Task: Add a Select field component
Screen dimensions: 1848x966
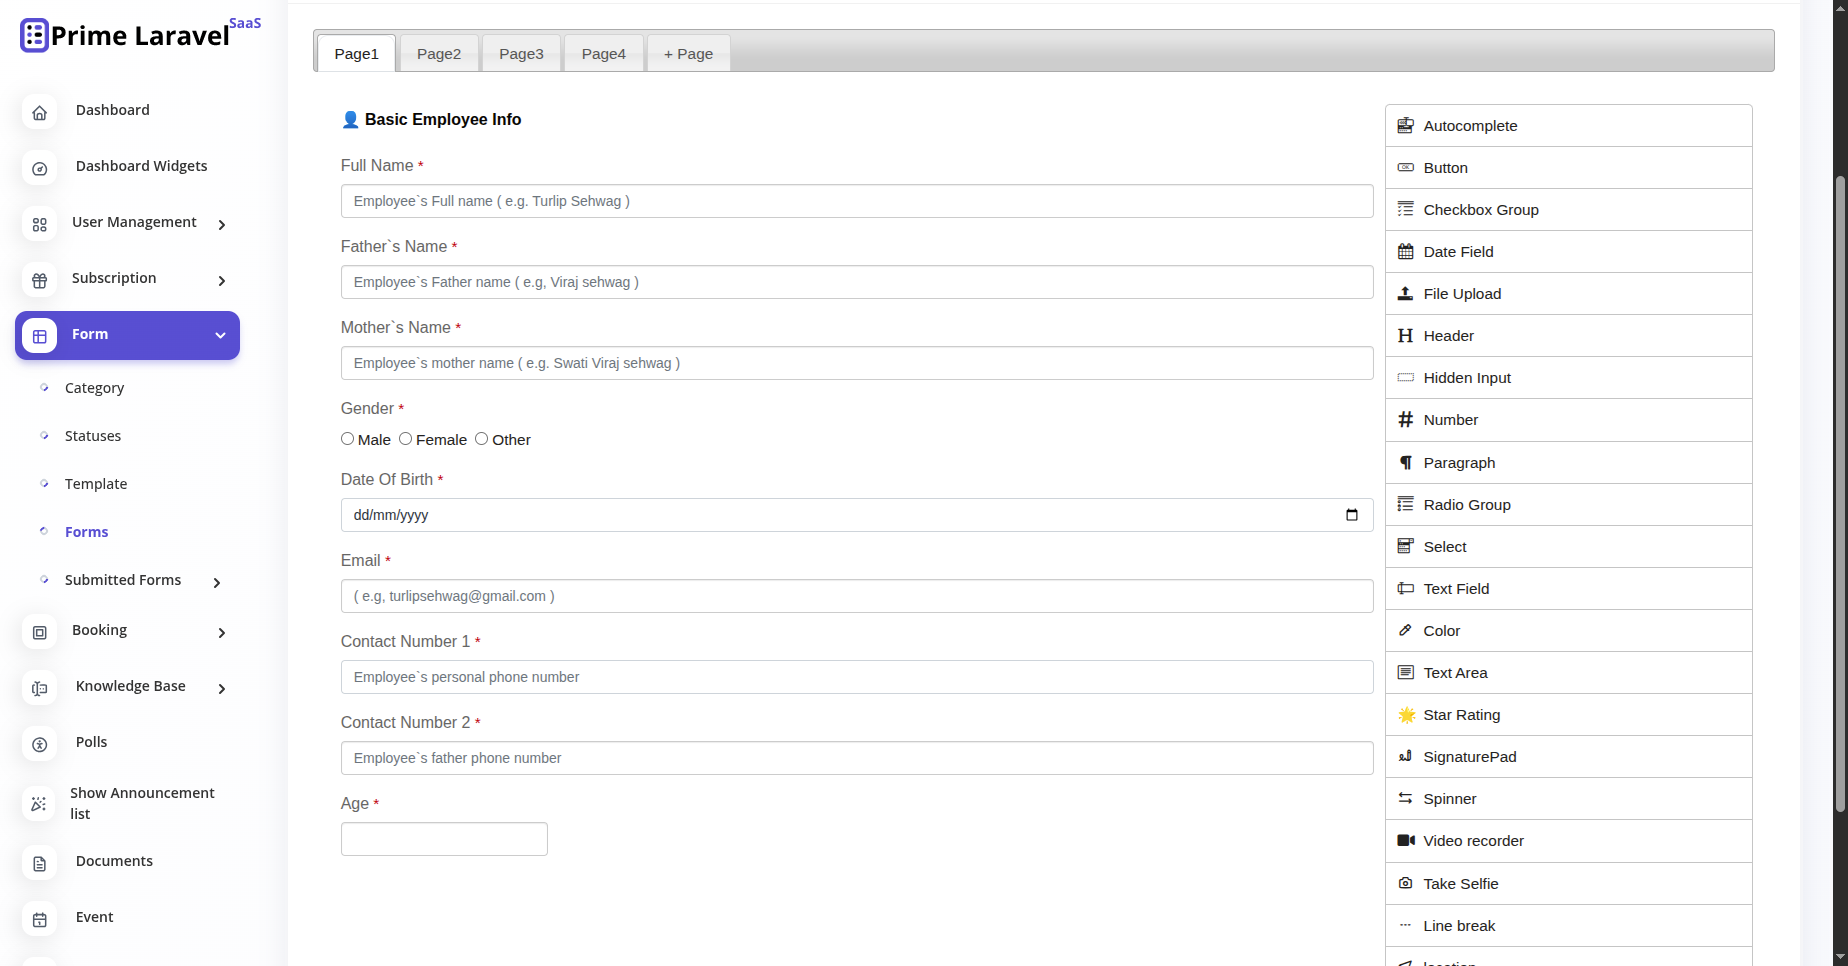Action: pyautogui.click(x=1568, y=546)
